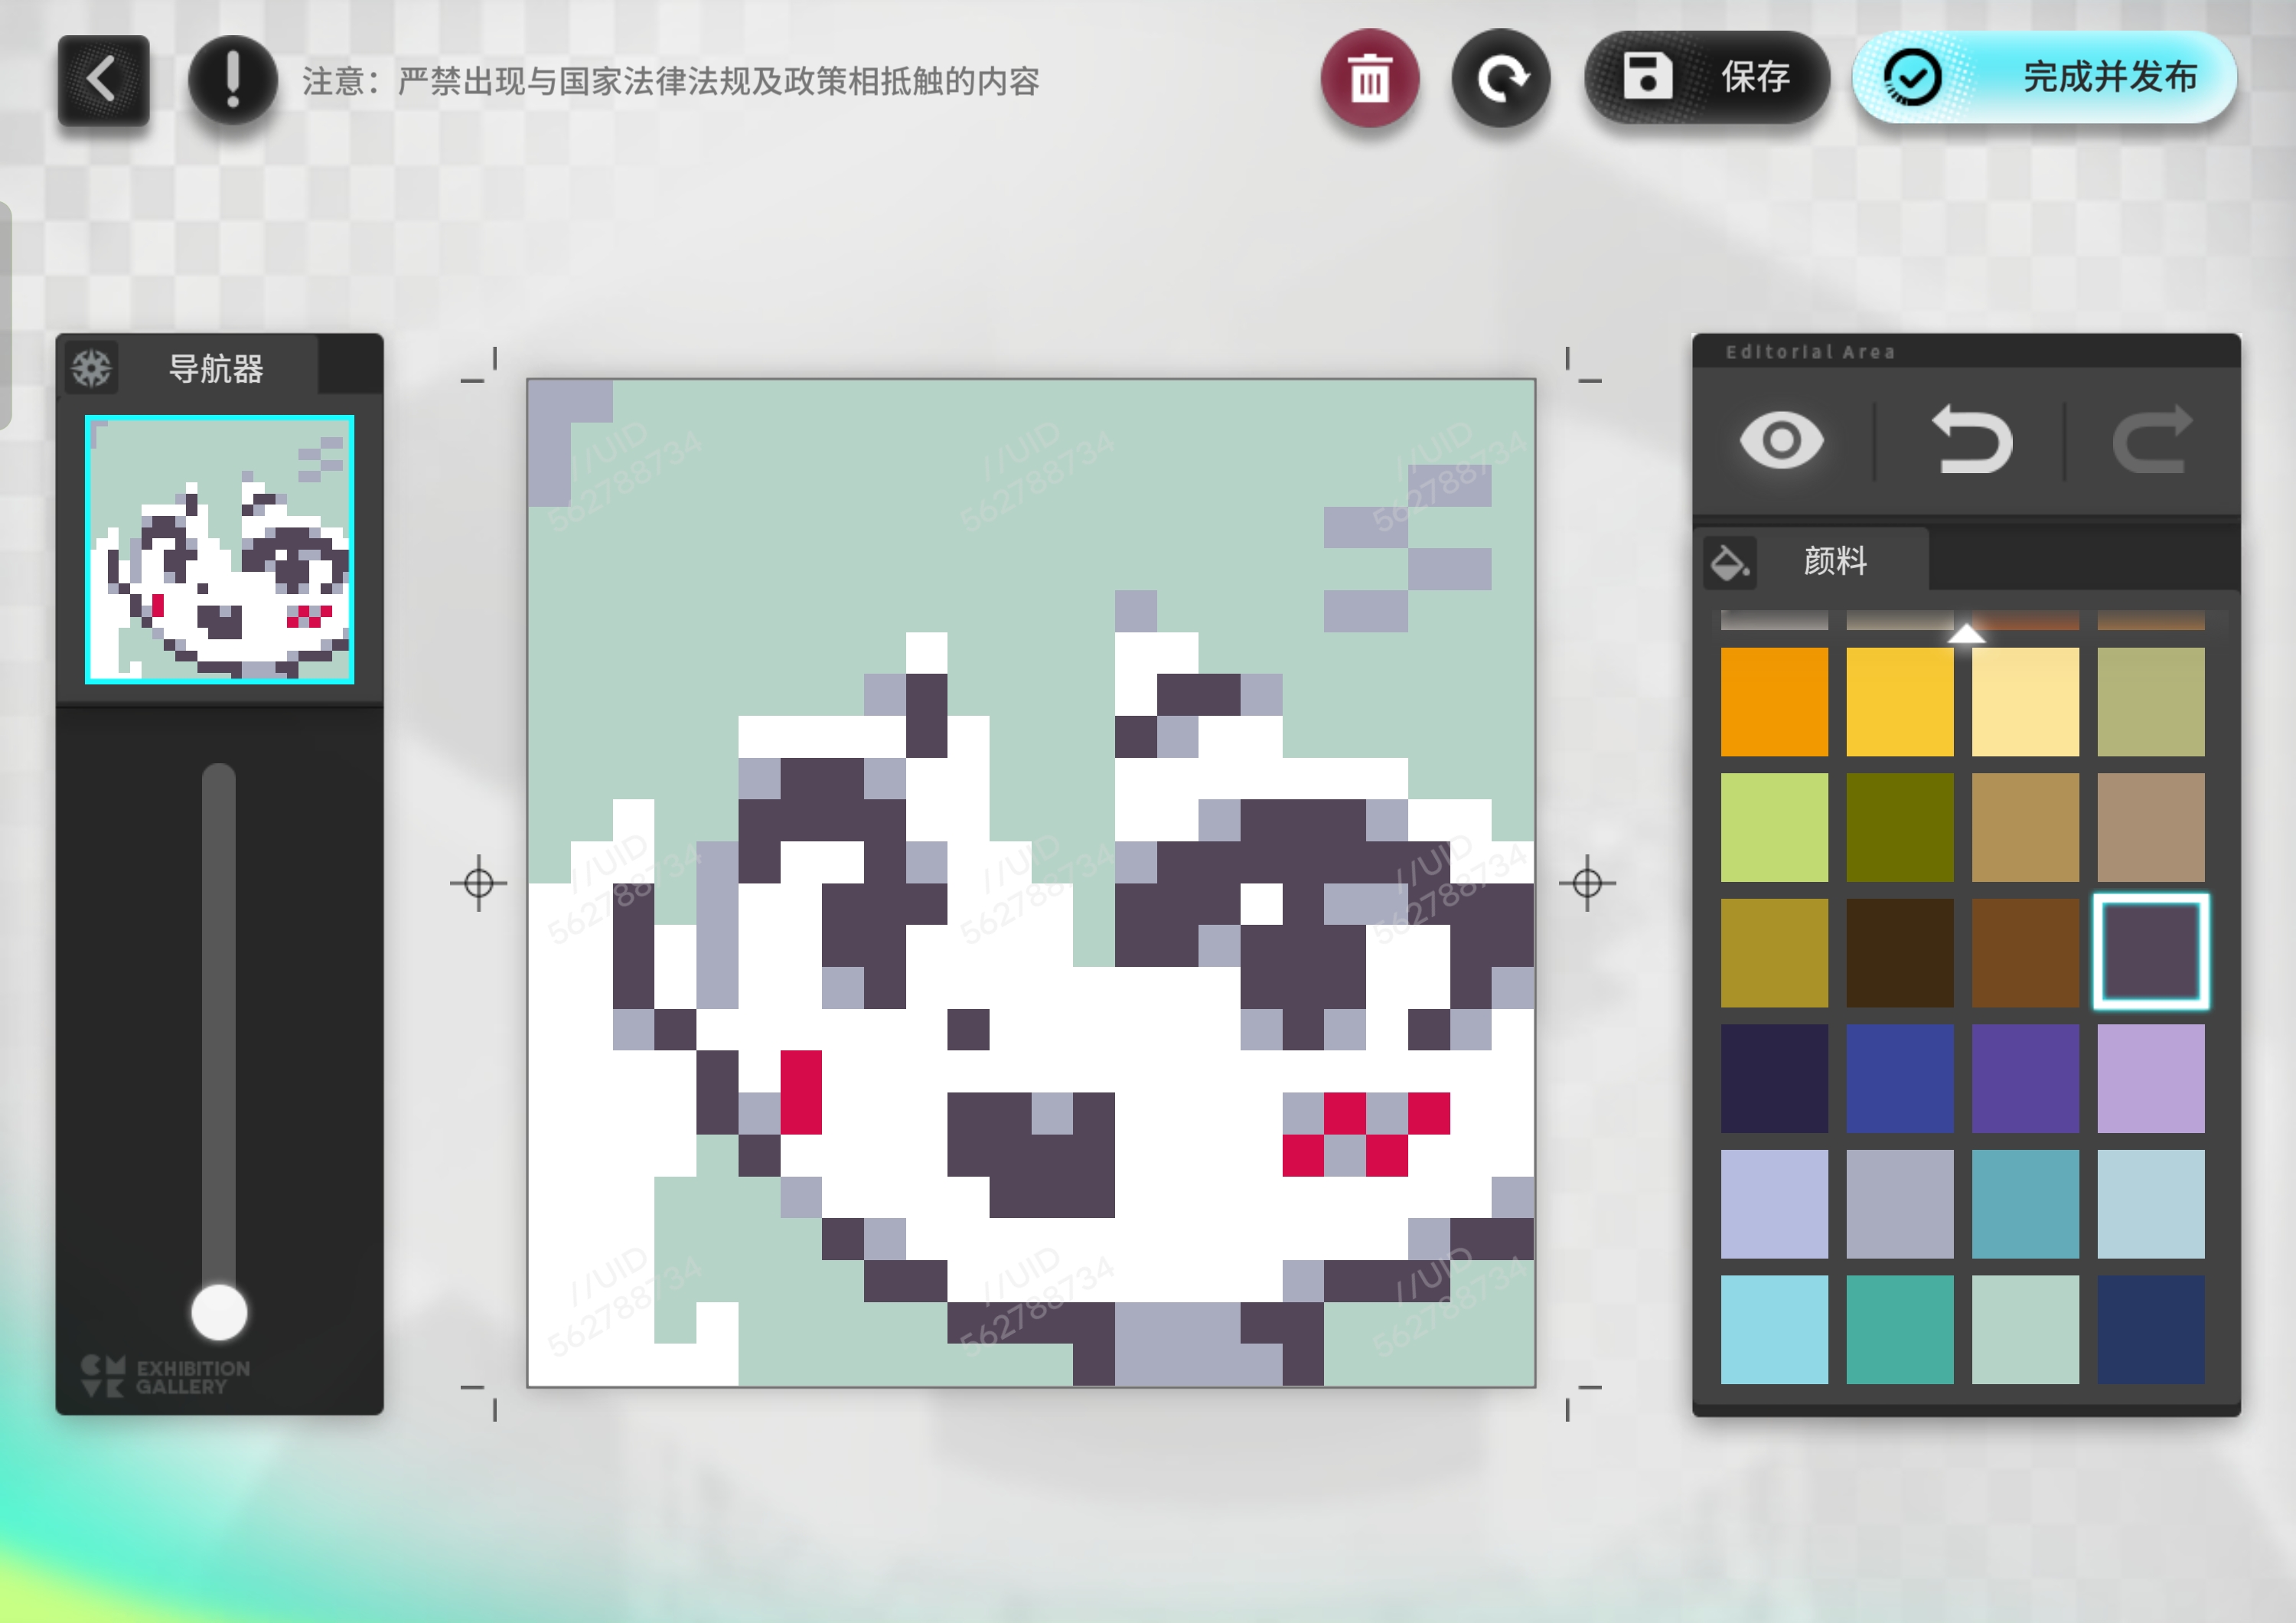Viewport: 2296px width, 1623px height.
Task: Select the paint bucket icon
Action: 1730,562
